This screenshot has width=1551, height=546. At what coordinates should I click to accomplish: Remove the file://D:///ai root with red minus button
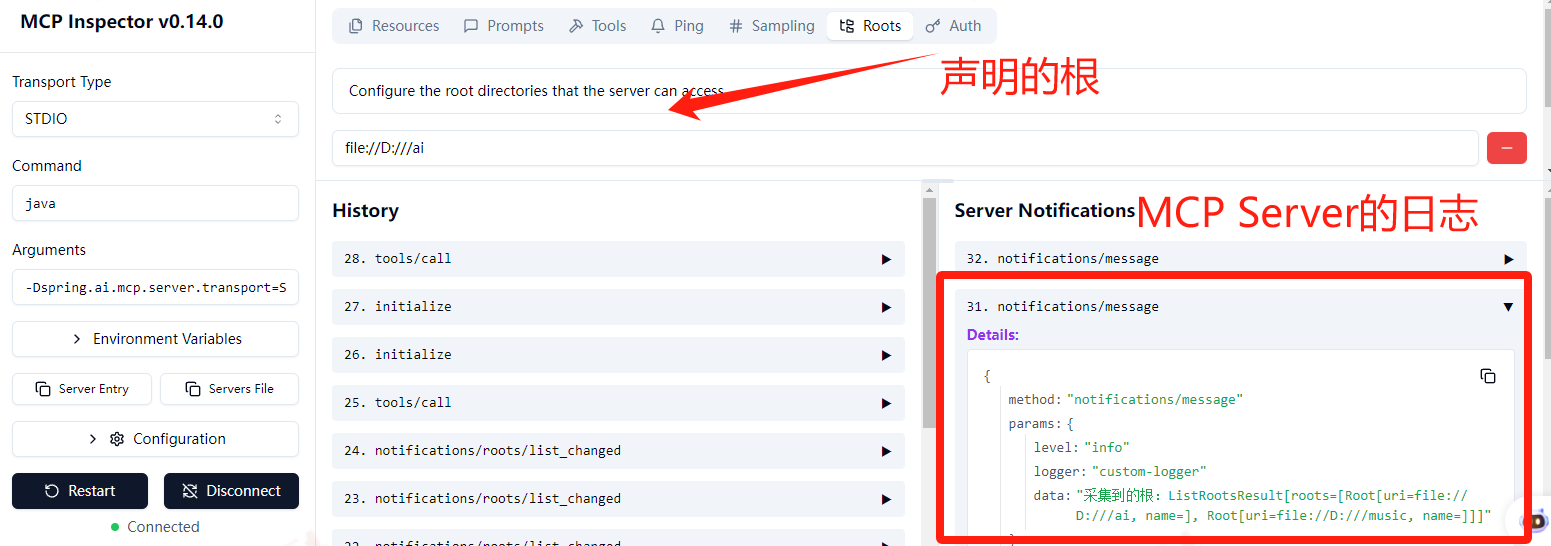(1506, 148)
